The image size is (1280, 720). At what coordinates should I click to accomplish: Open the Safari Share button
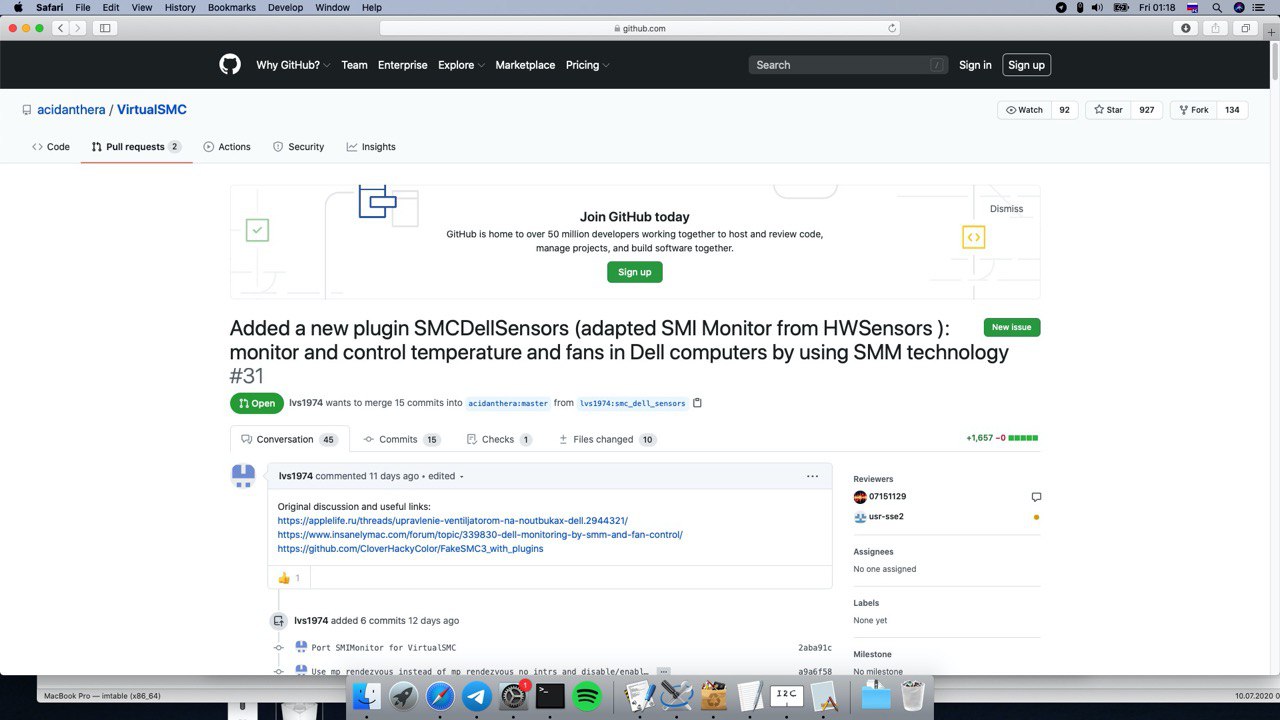1216,28
